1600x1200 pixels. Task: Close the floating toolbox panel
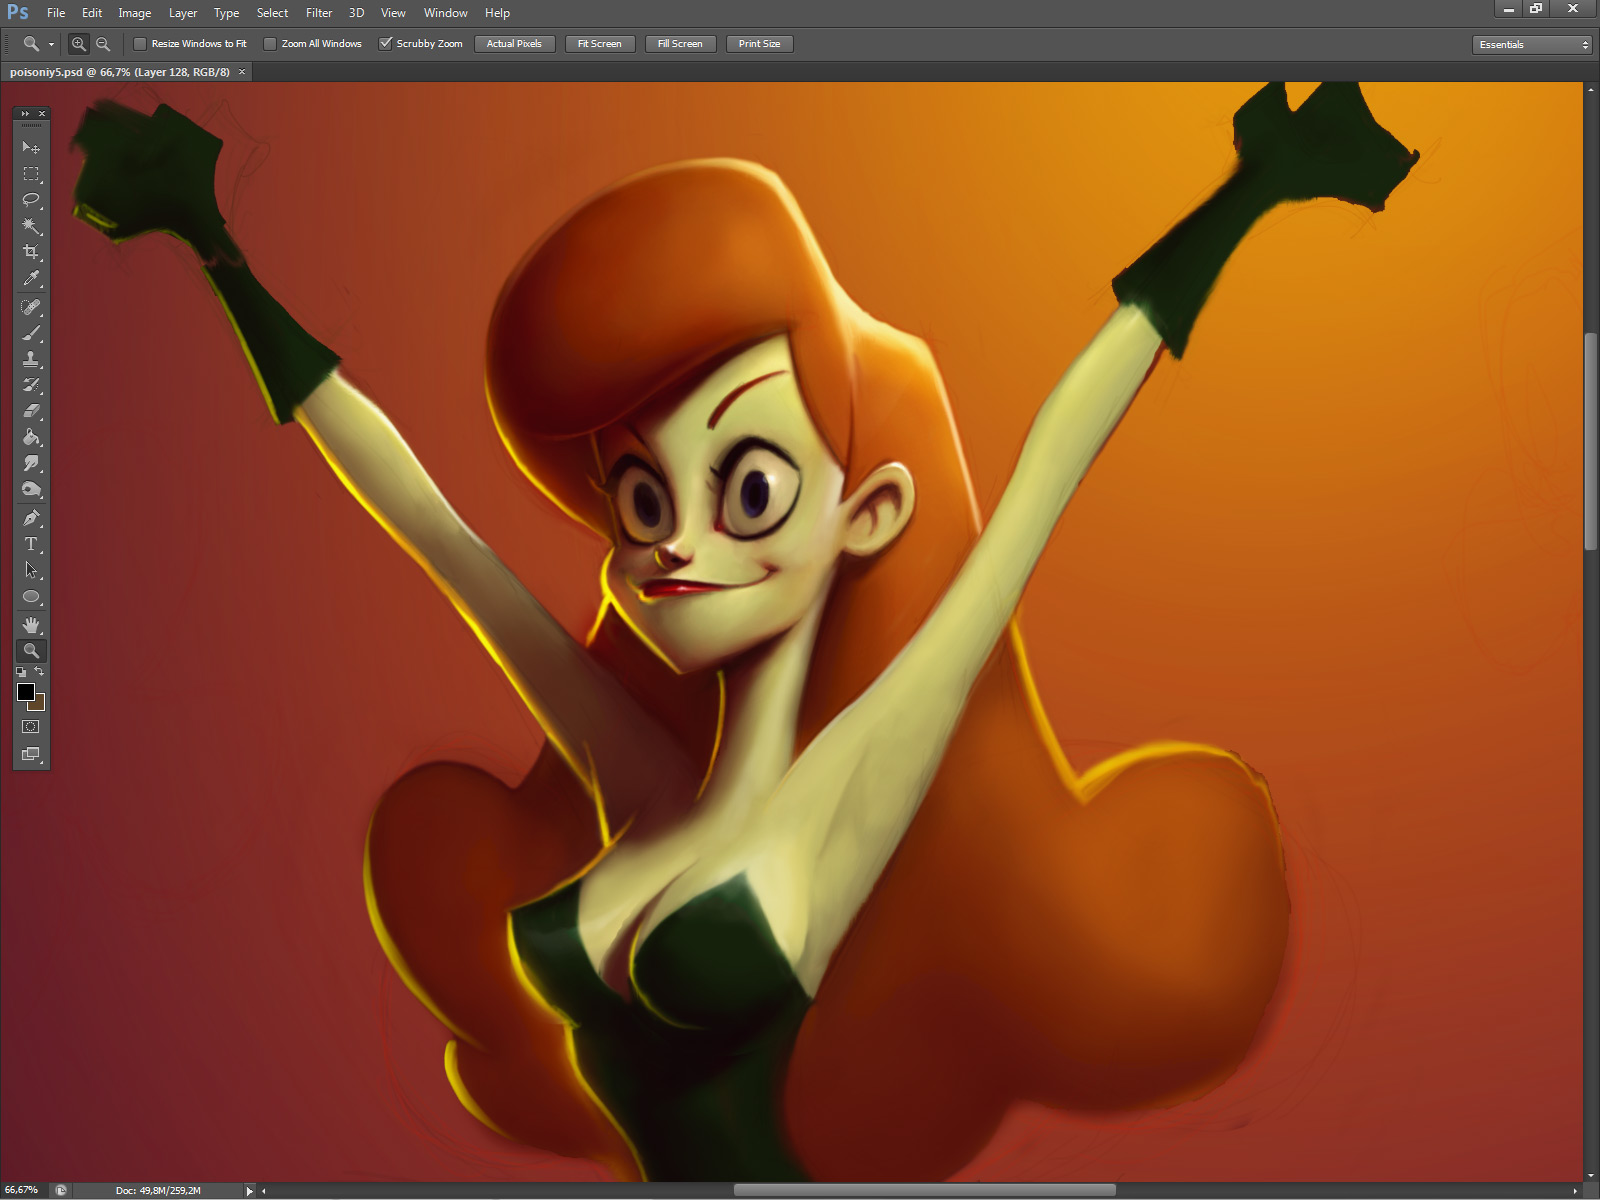[42, 114]
